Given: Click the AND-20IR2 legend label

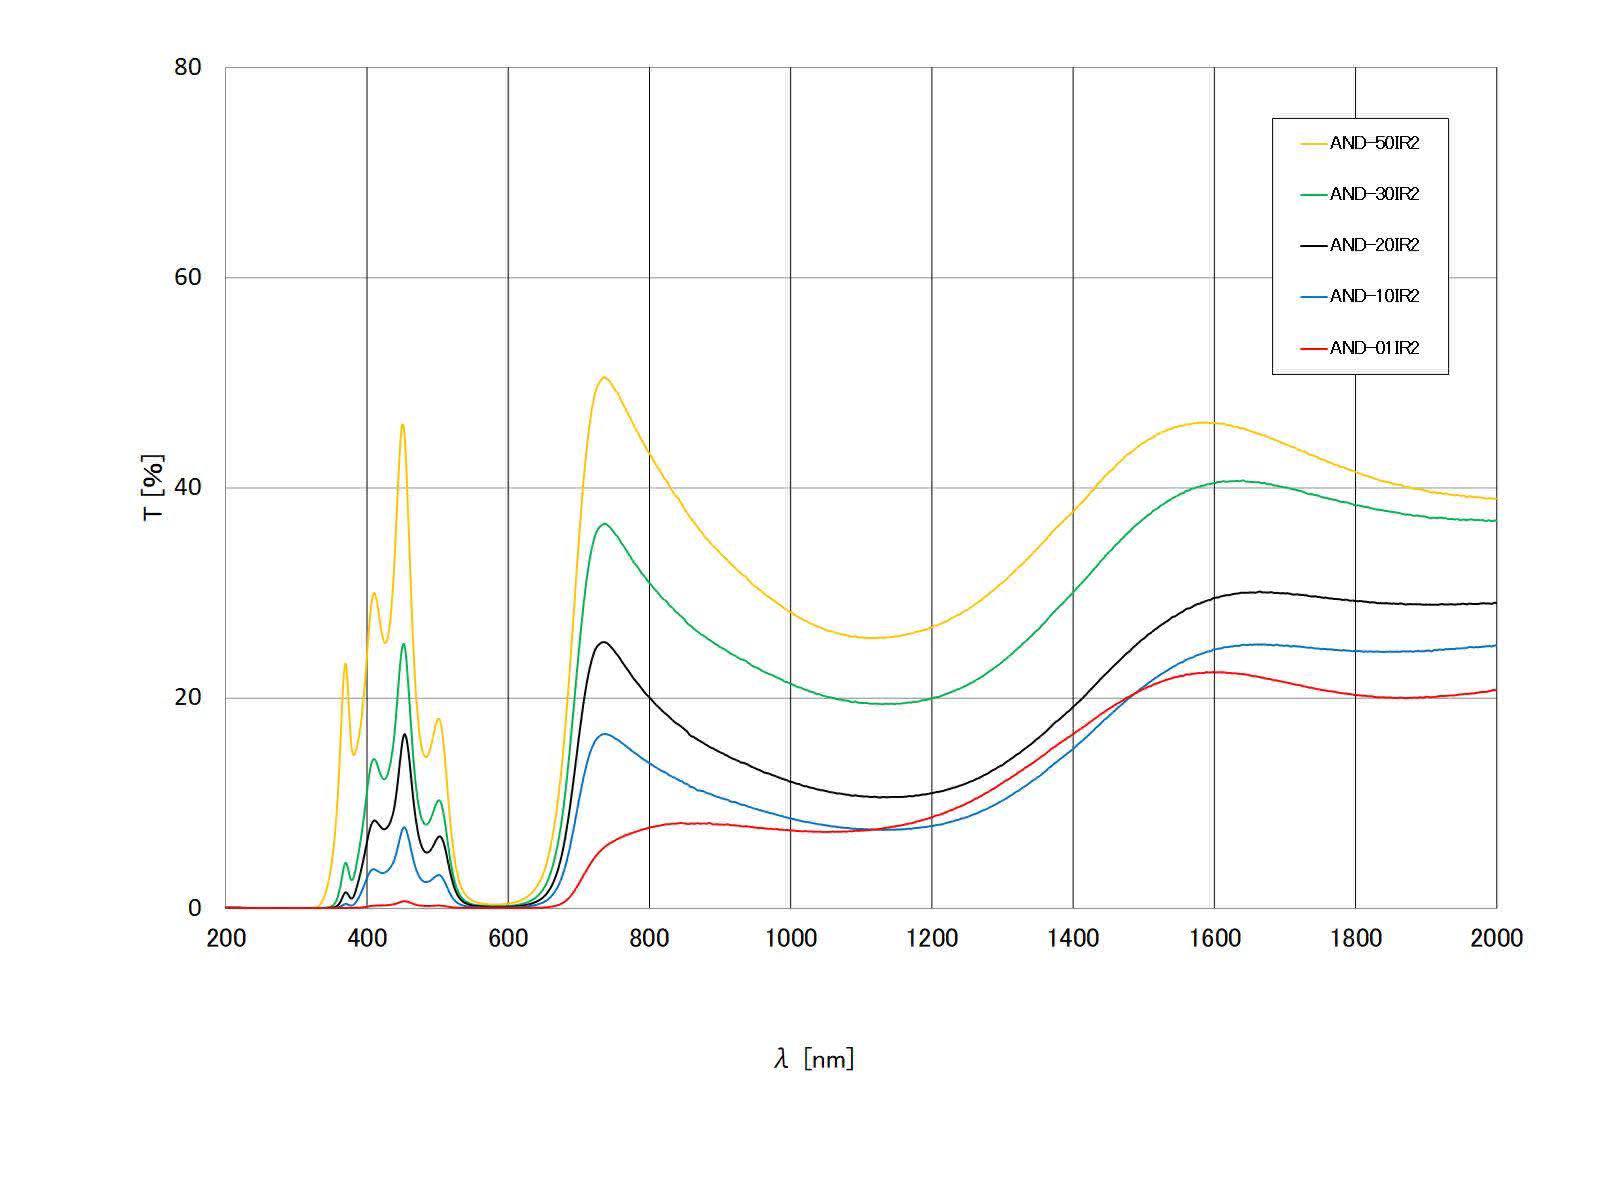Looking at the screenshot, I should coord(1374,245).
